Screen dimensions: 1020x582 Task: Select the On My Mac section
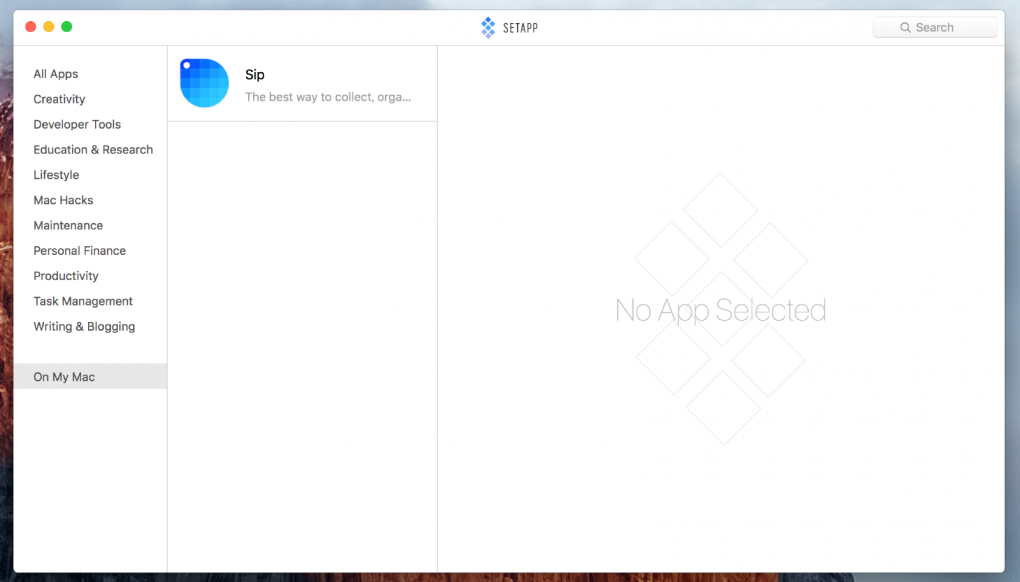click(x=64, y=377)
